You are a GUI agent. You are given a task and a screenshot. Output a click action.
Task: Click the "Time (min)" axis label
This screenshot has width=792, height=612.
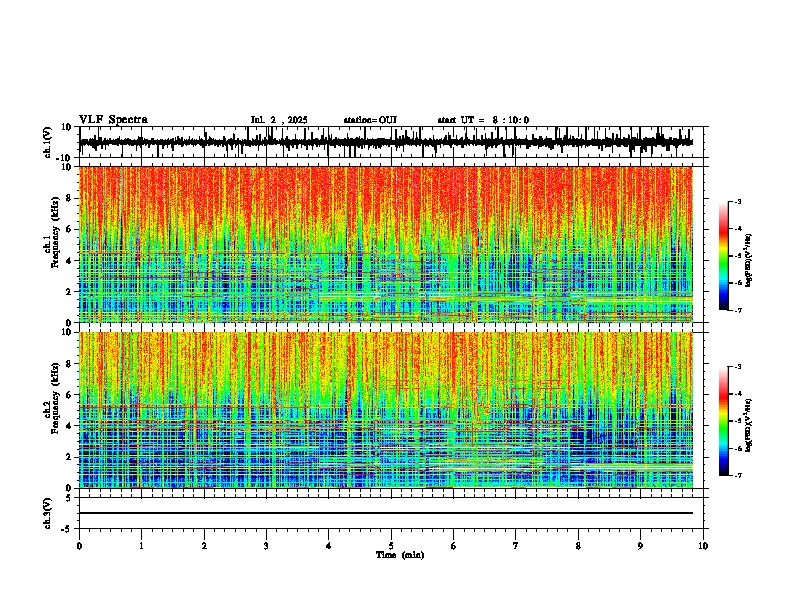click(400, 555)
